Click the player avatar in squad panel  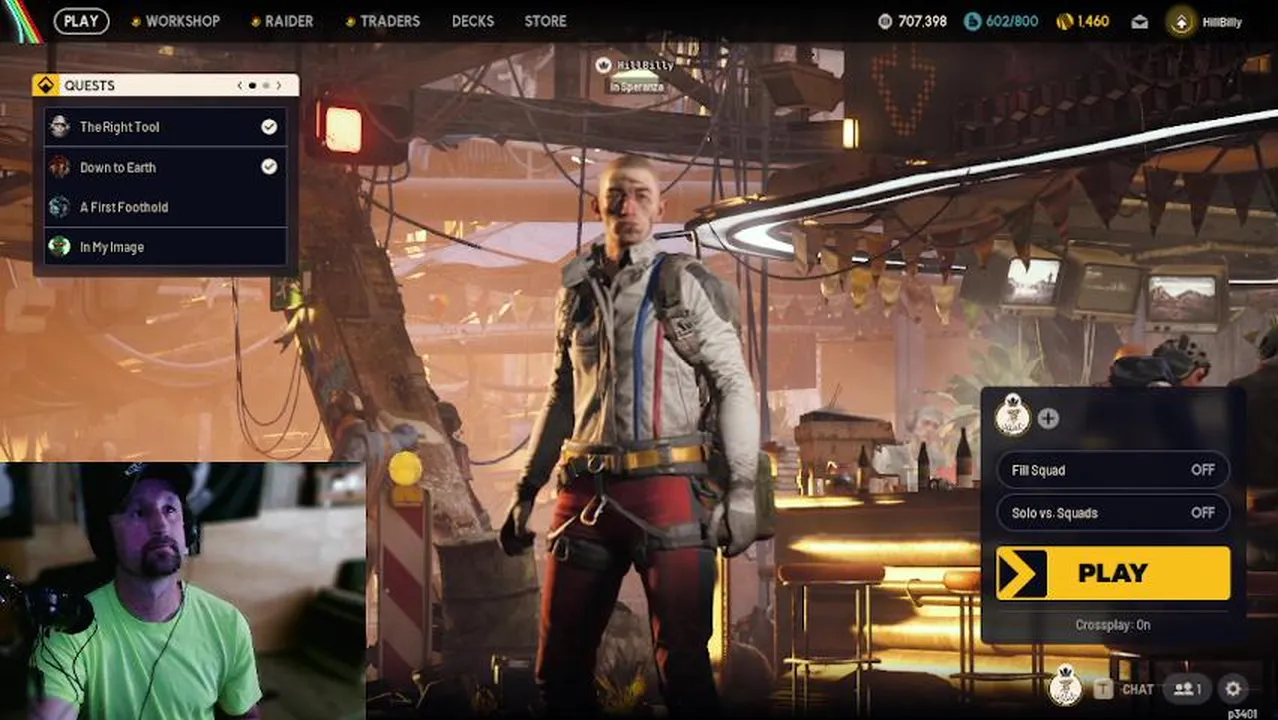[1013, 415]
